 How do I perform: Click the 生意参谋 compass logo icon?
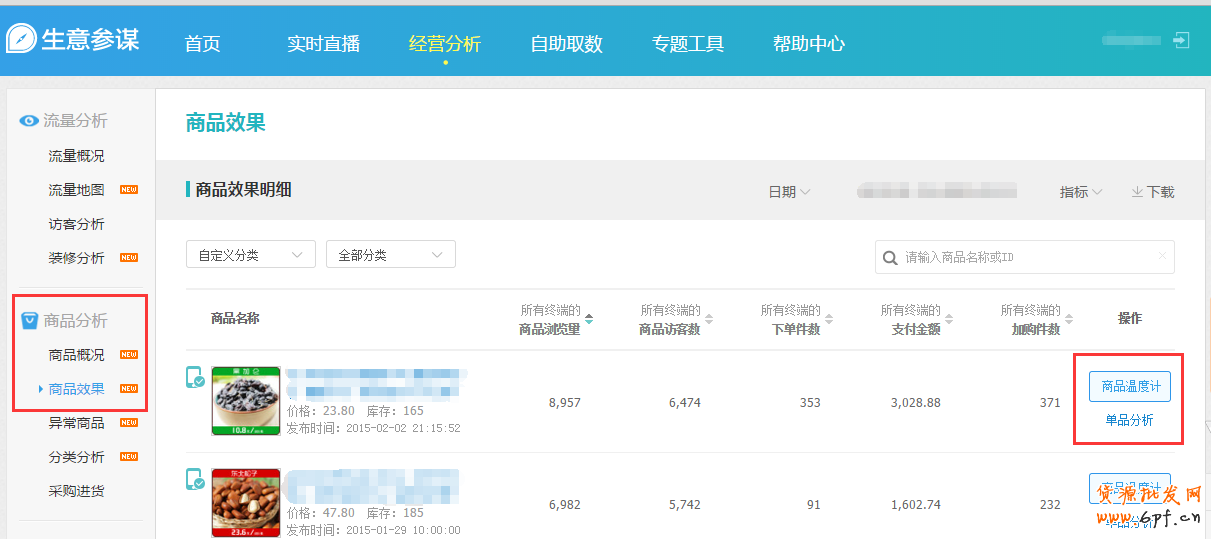click(21, 39)
